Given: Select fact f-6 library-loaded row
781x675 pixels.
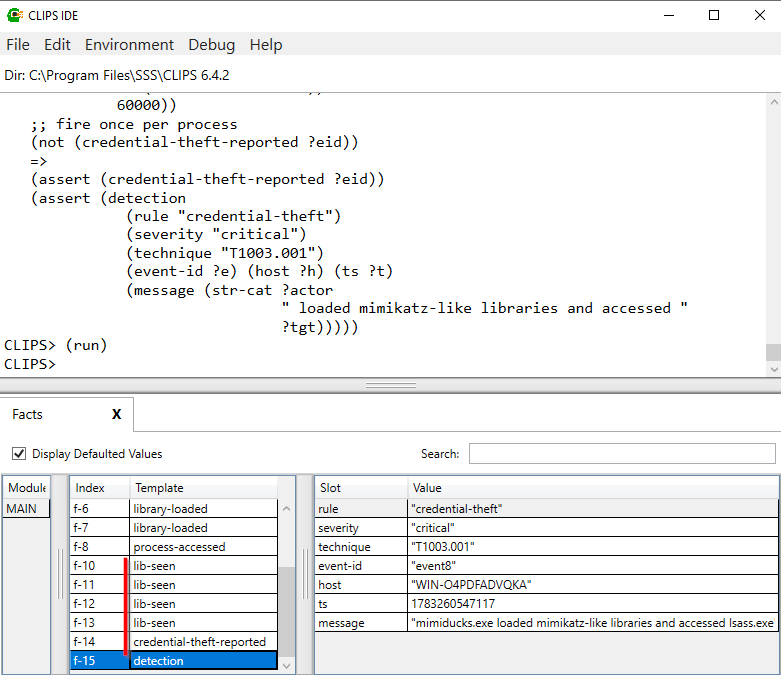Looking at the screenshot, I should [x=174, y=509].
